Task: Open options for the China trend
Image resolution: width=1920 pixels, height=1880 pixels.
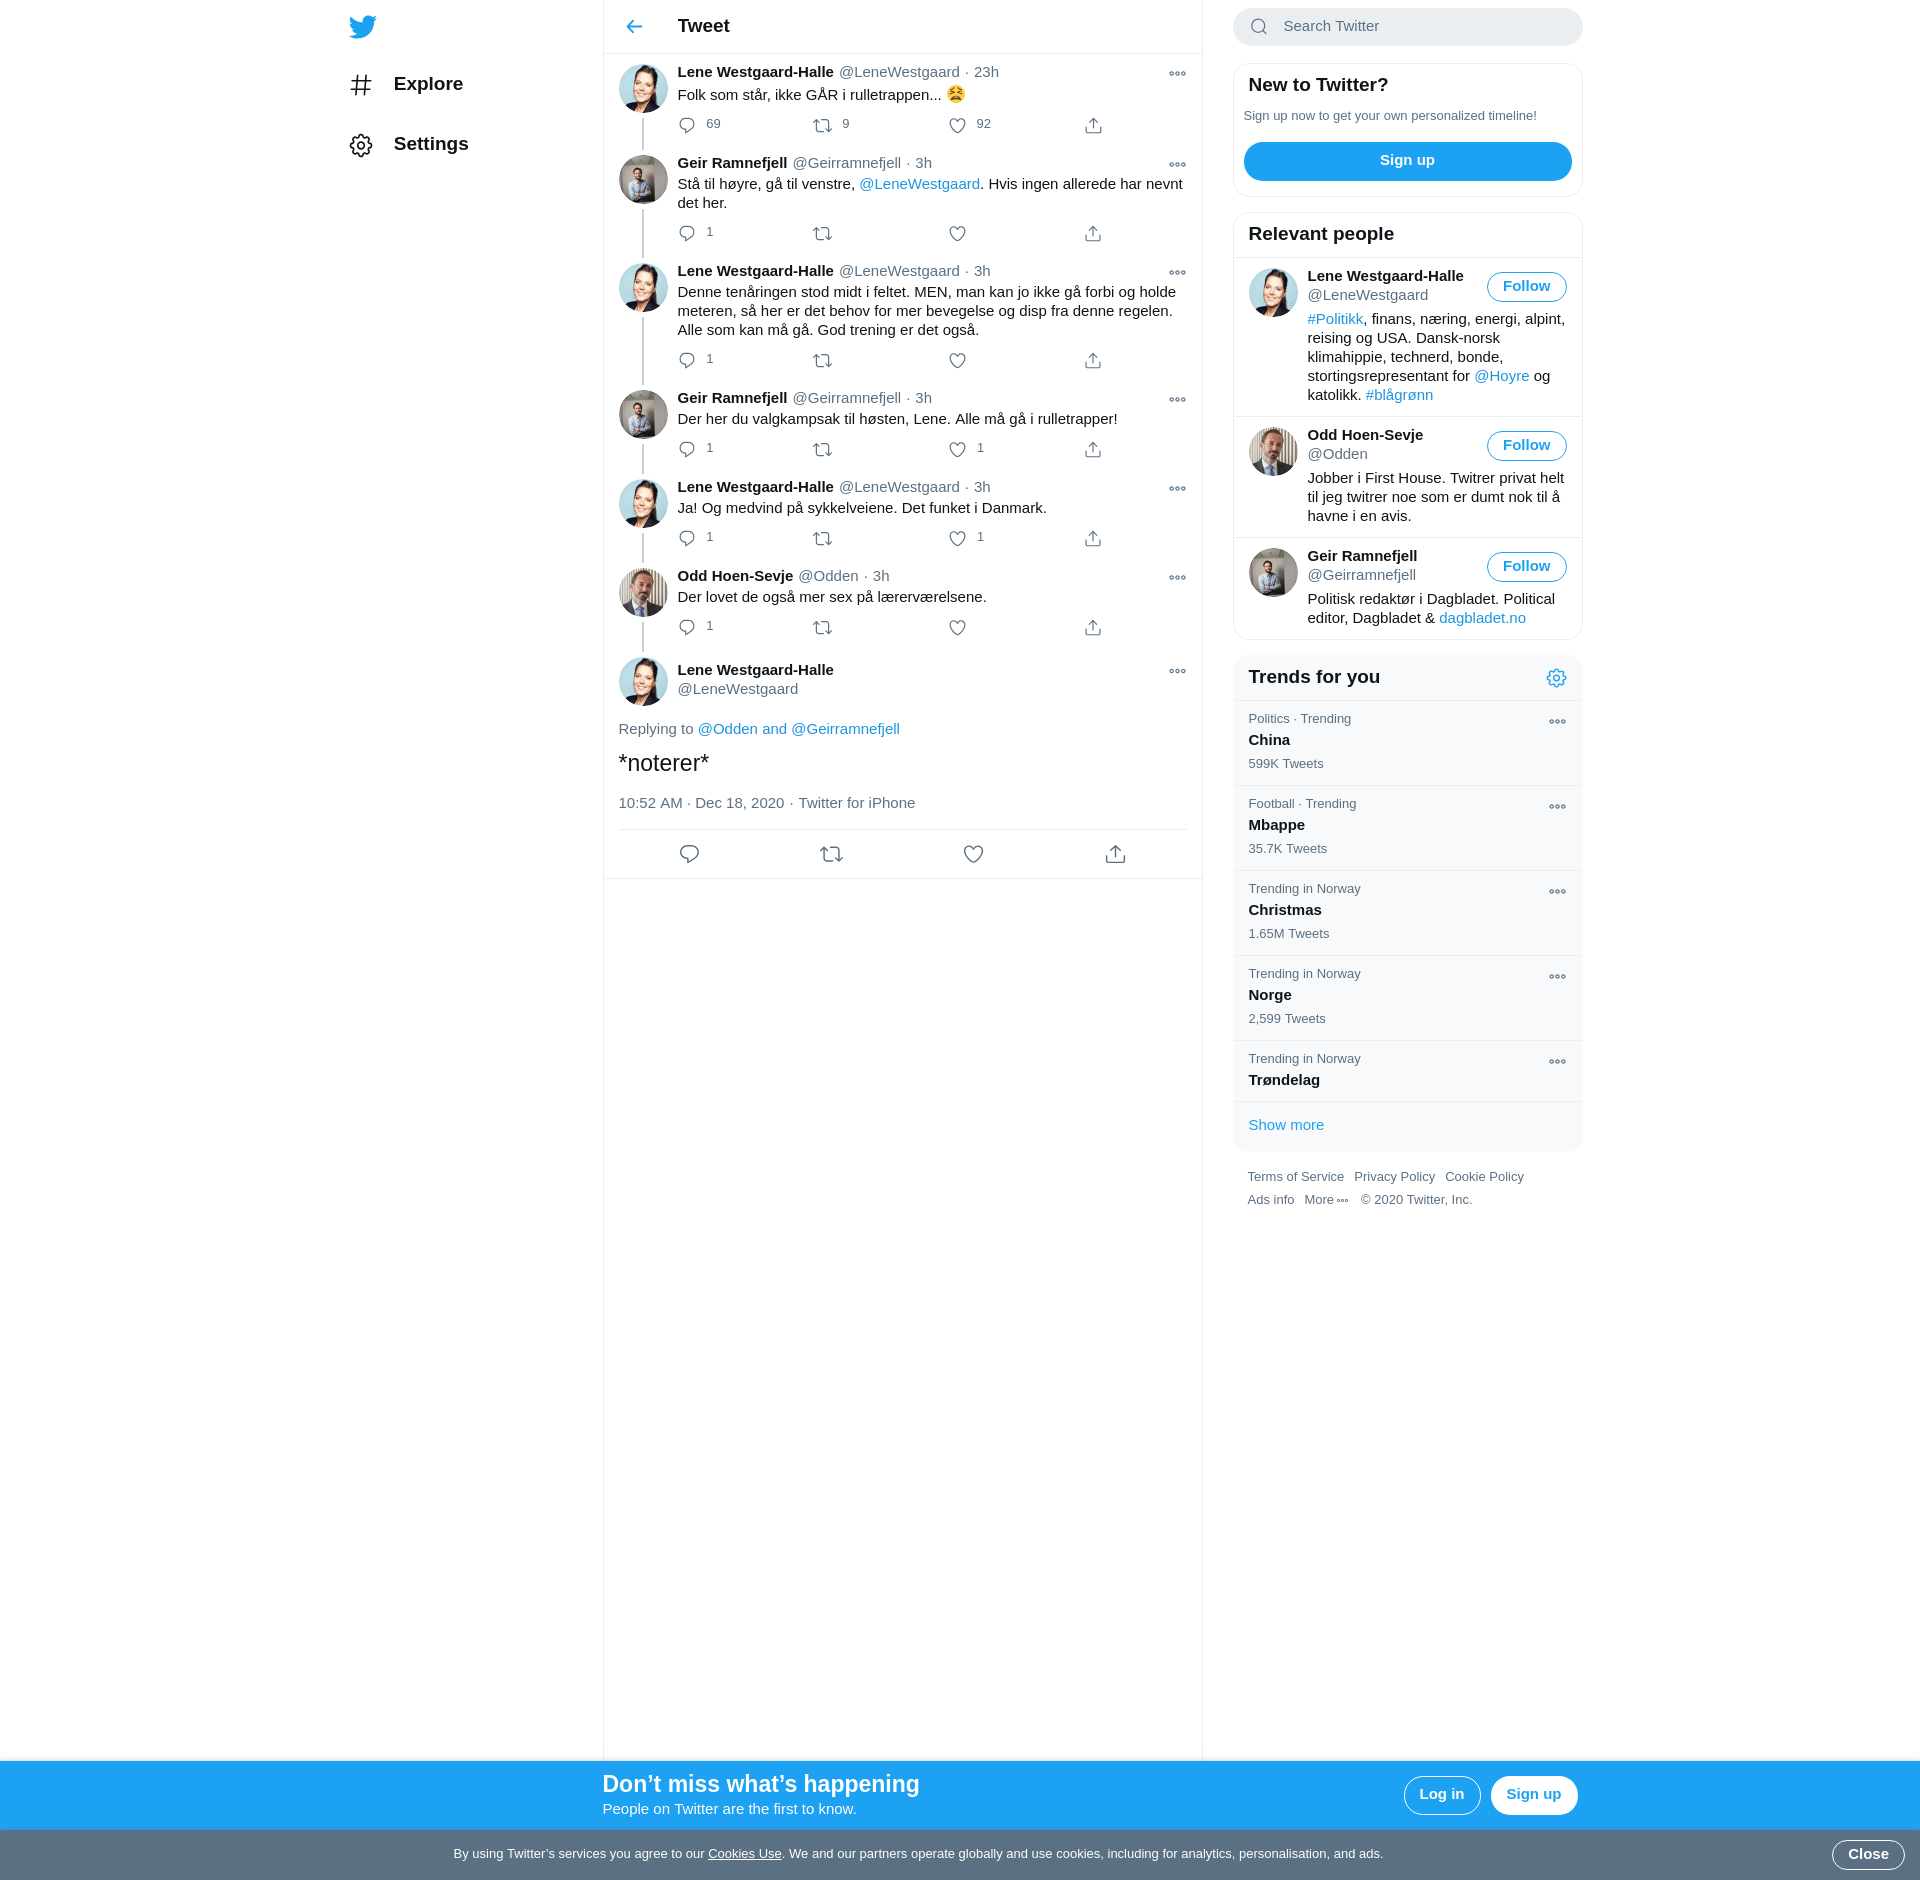Action: tap(1557, 721)
